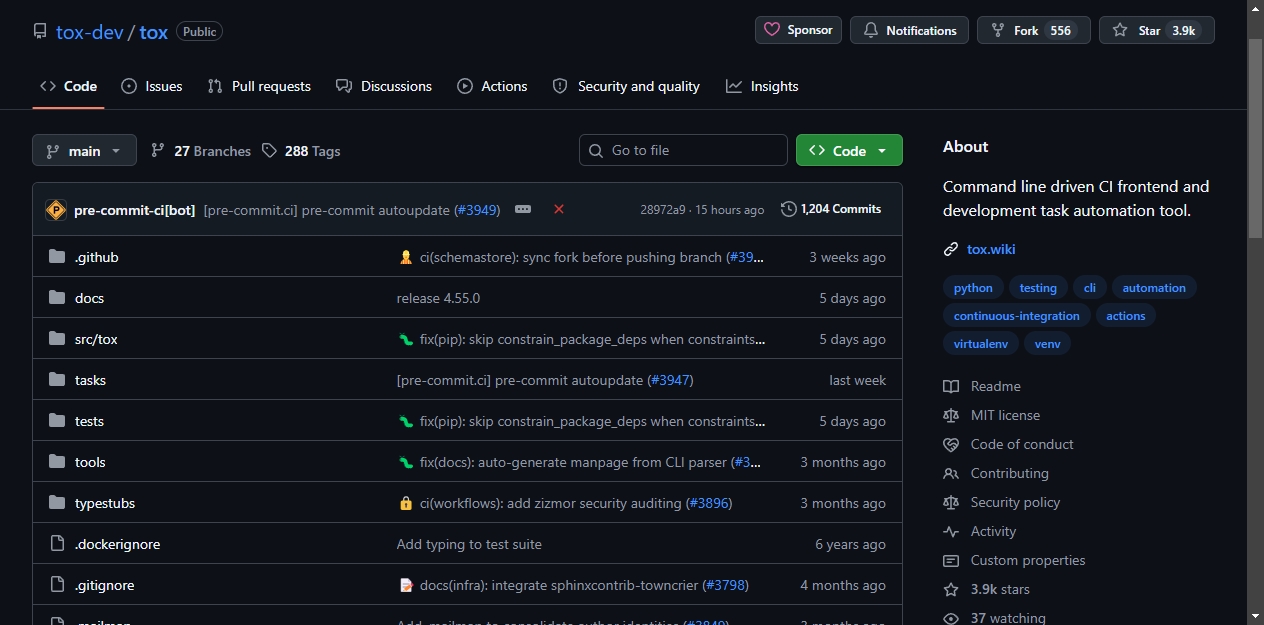1264x625 pixels.
Task: Expand commit message with the ellipsis button
Action: [523, 209]
